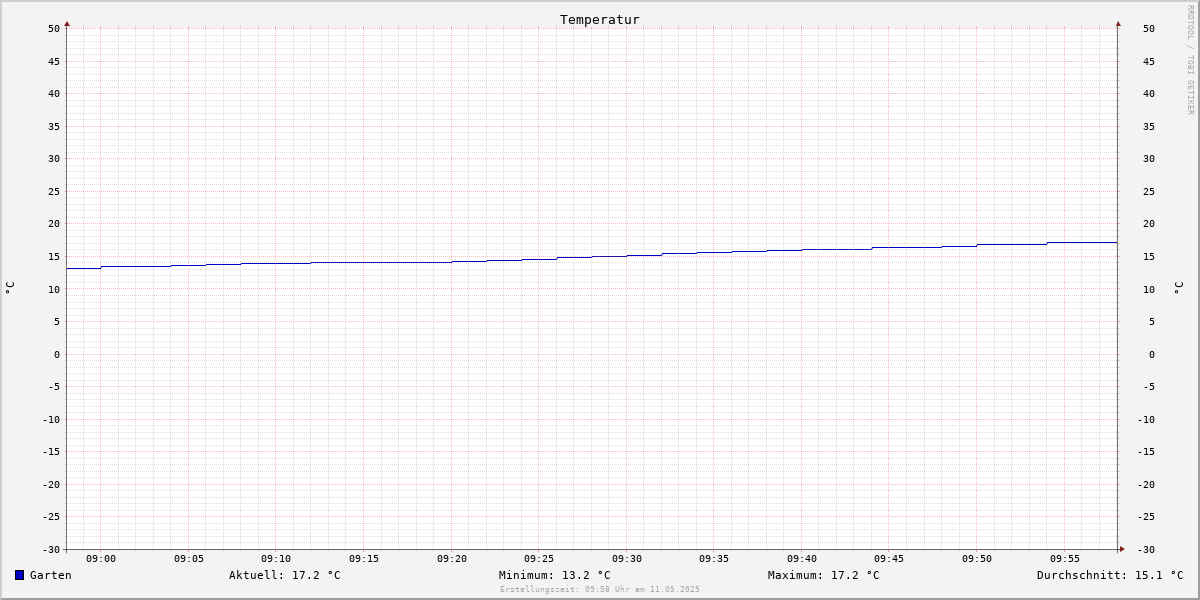Click the blue Garten temperature curve
Image resolution: width=1200 pixels, height=600 pixels.
[x=592, y=257]
